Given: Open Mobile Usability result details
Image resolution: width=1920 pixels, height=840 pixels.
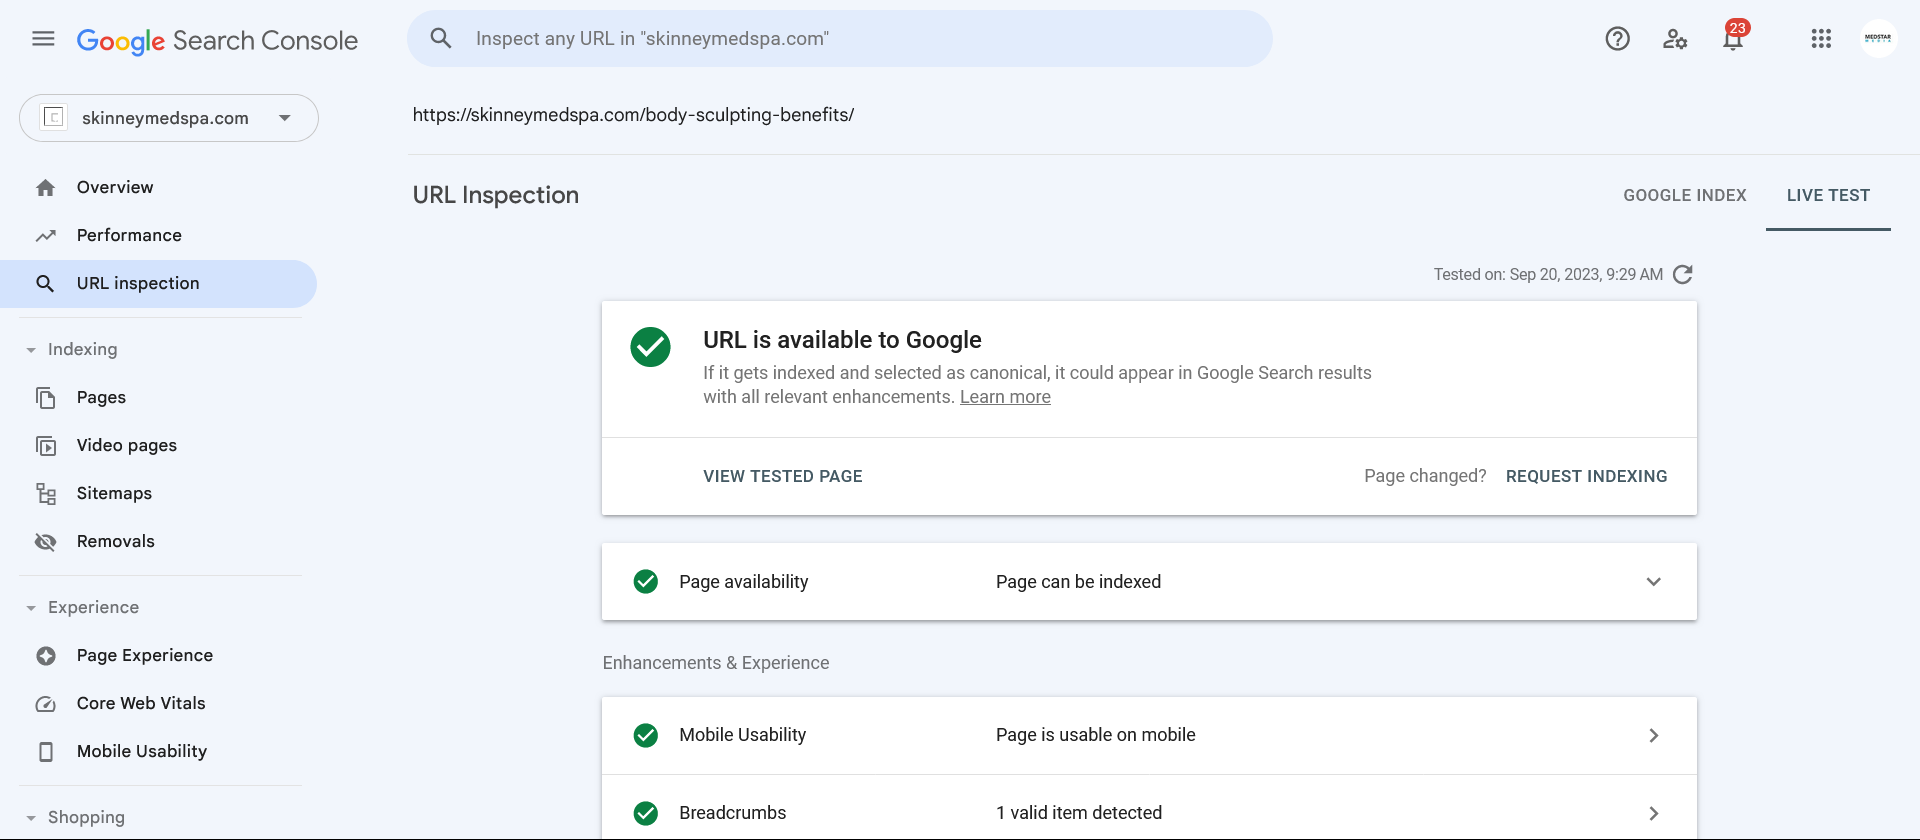Looking at the screenshot, I should pos(1149,735).
